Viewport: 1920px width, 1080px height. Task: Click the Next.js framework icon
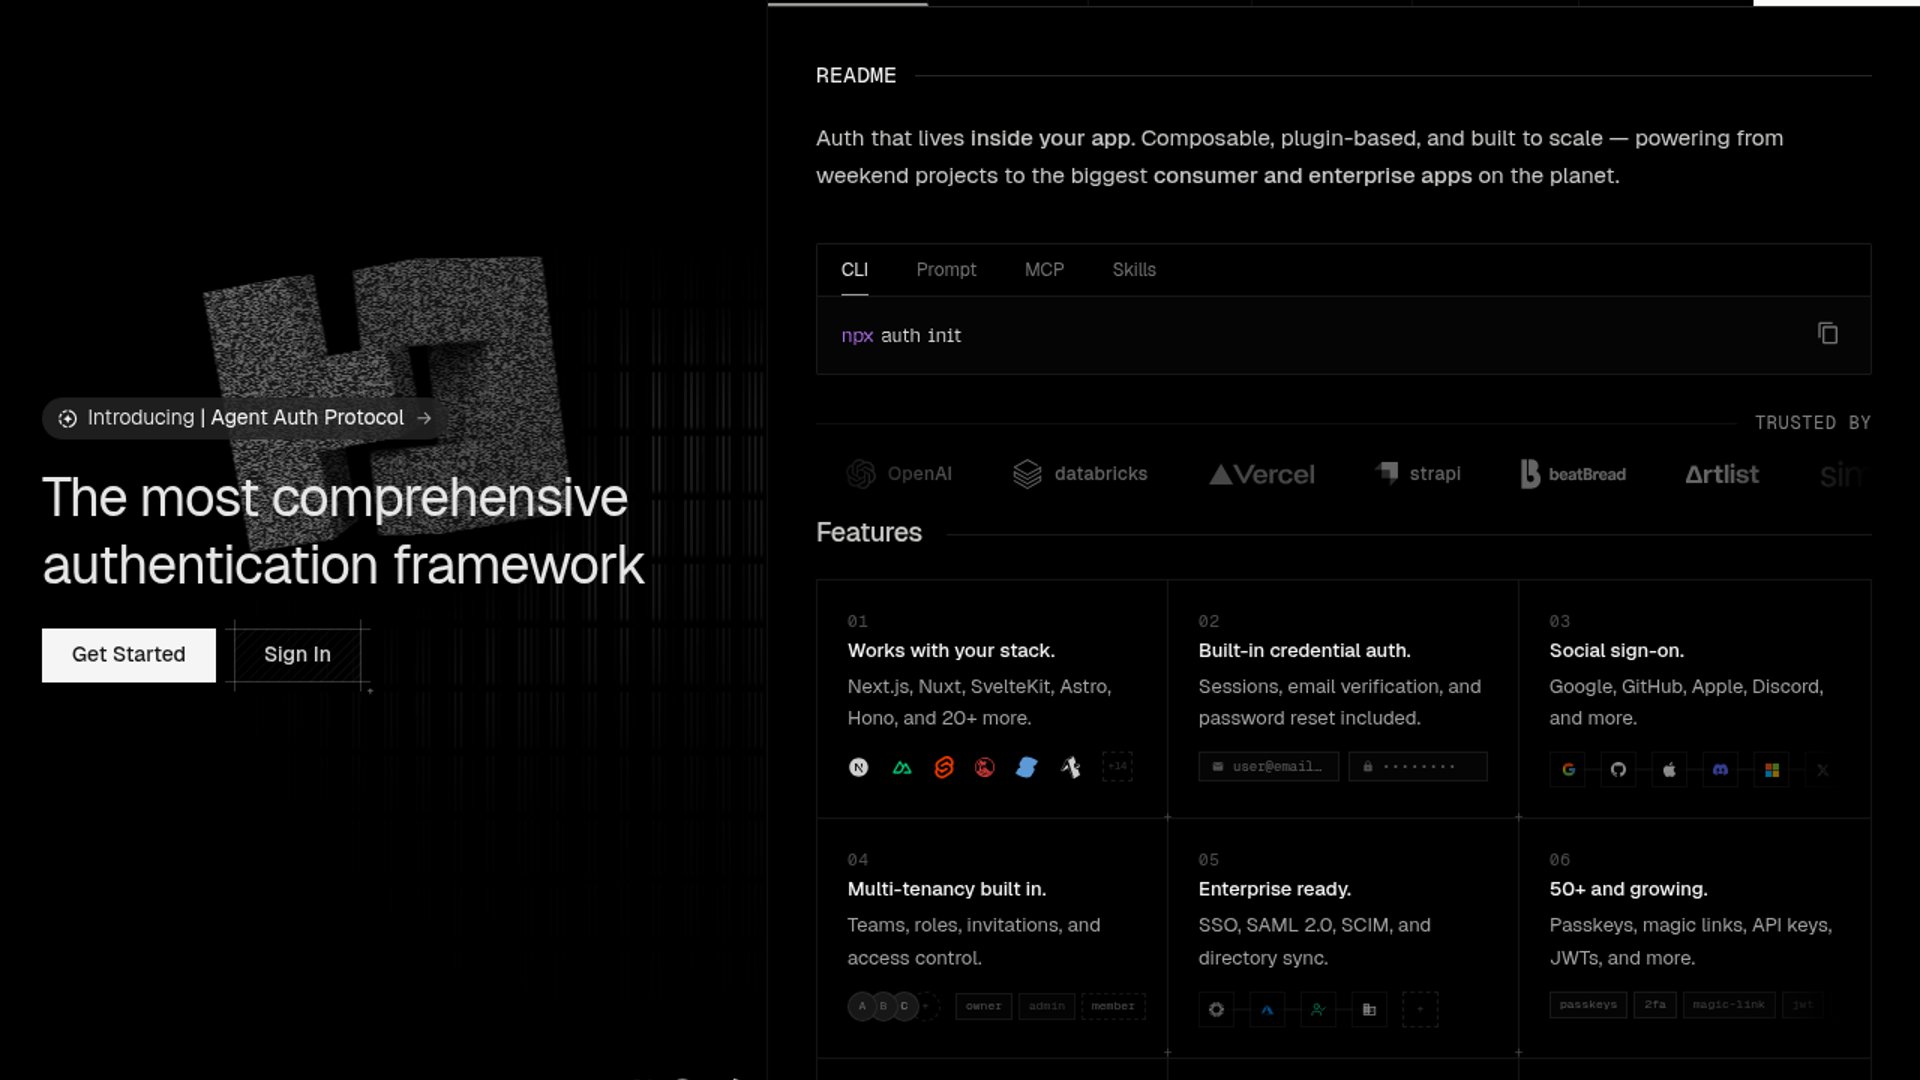[858, 768]
